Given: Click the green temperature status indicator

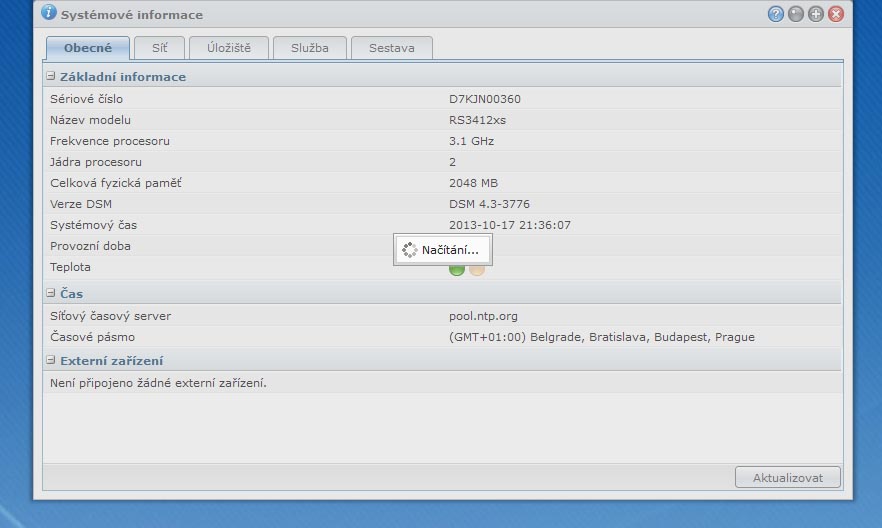Looking at the screenshot, I should point(457,270).
